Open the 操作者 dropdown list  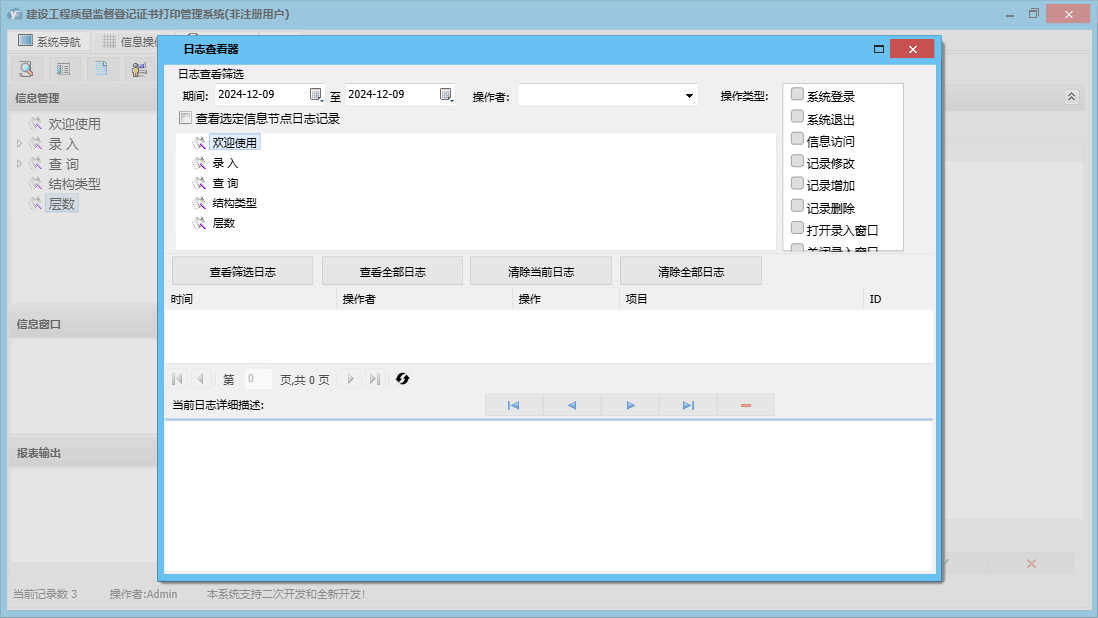689,95
